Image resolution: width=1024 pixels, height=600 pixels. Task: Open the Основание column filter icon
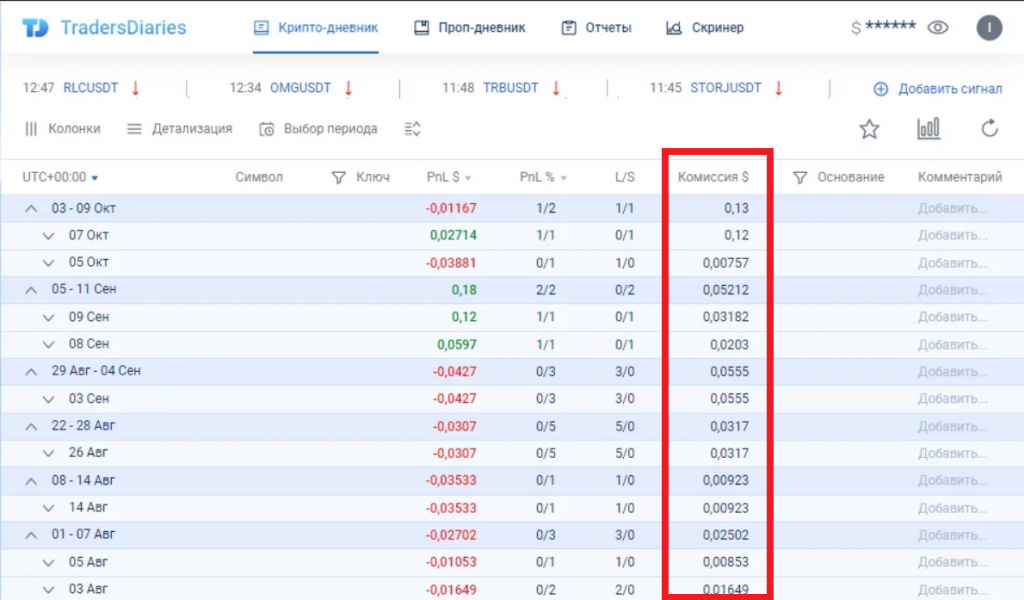point(800,178)
